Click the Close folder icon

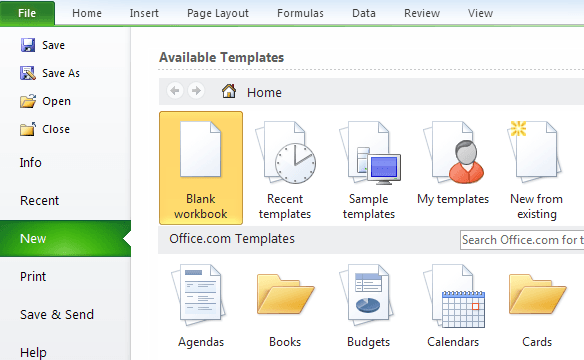[28, 129]
